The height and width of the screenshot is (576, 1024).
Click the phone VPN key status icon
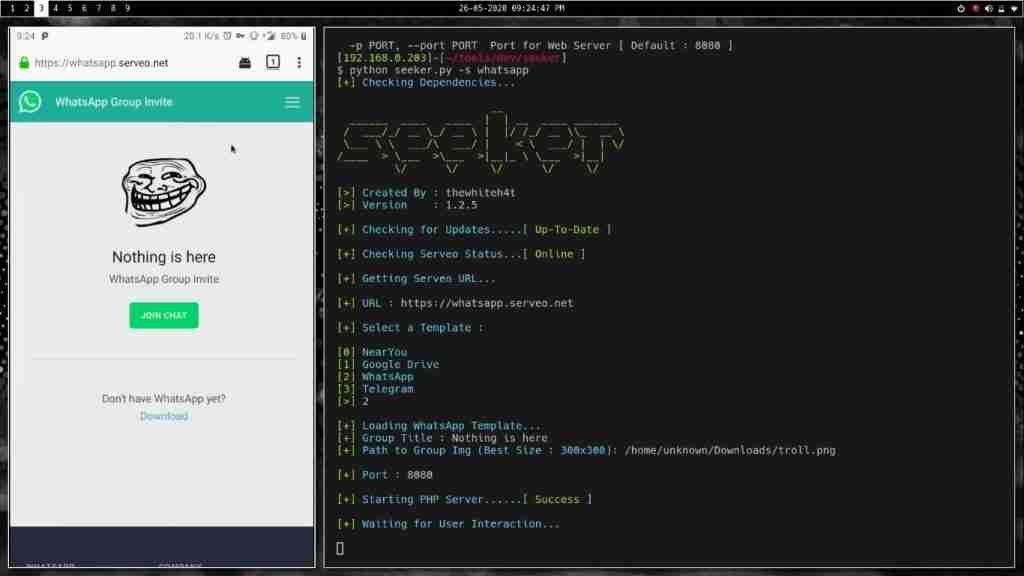tap(240, 36)
